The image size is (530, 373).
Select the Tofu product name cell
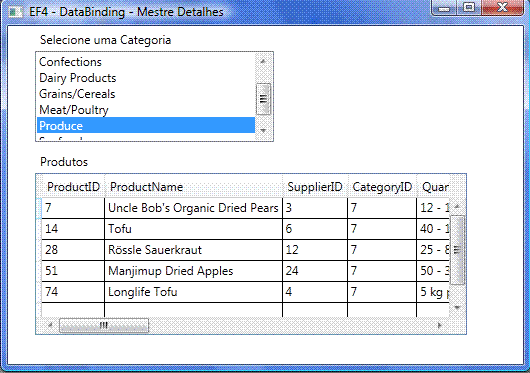(193, 229)
